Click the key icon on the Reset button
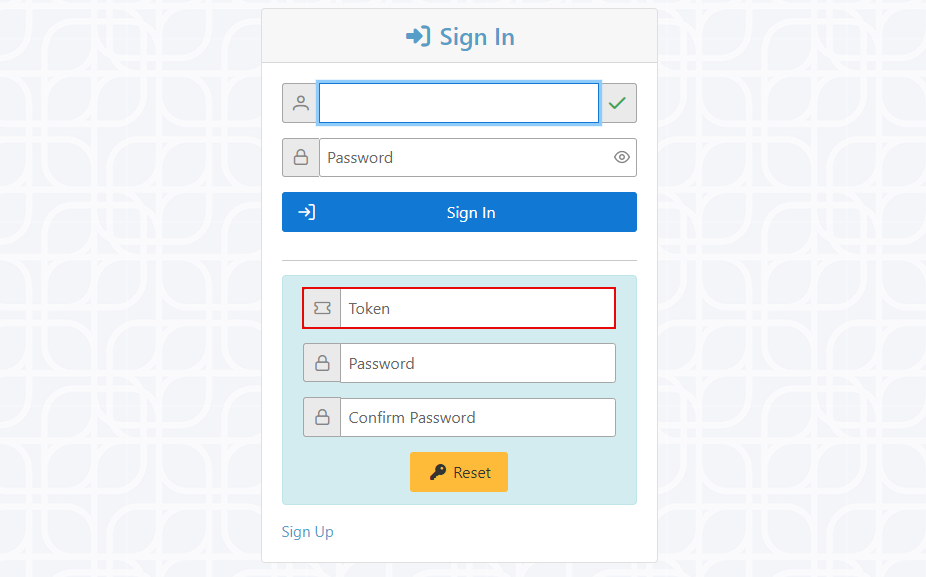926x577 pixels. pos(438,472)
